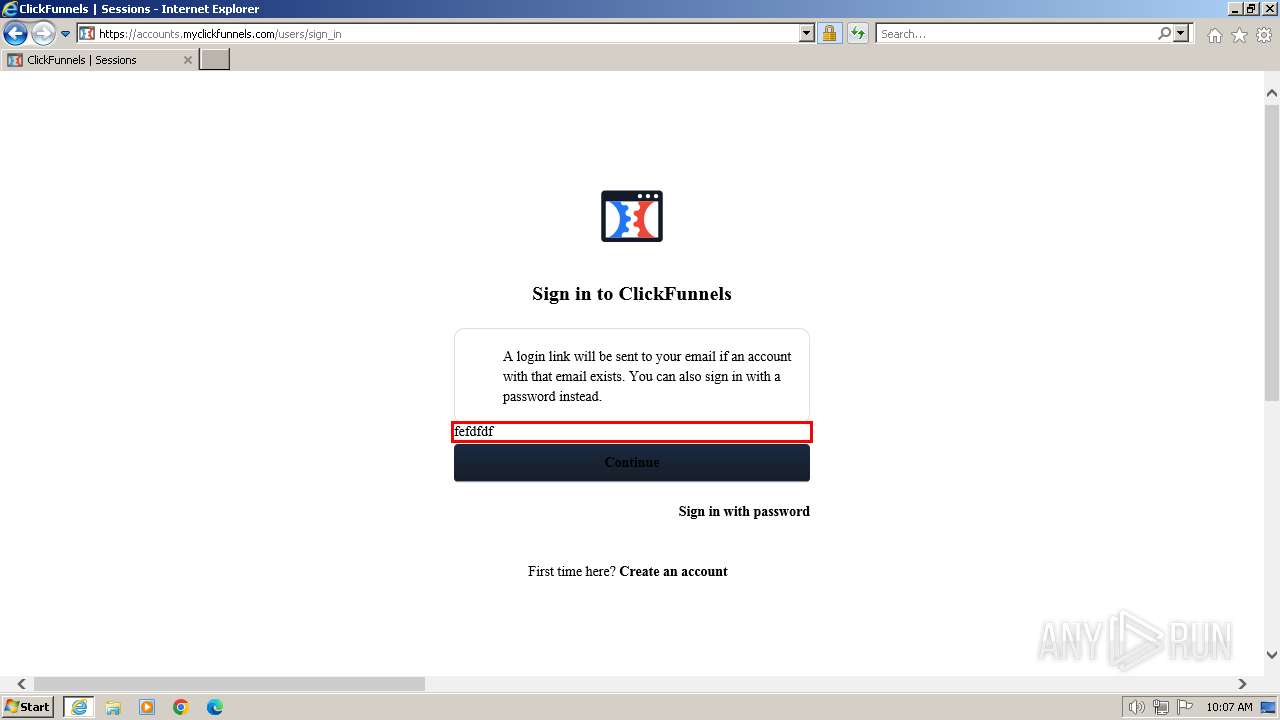Expand the address bar autocomplete dropdown
This screenshot has height=720, width=1280.
pyautogui.click(x=807, y=34)
